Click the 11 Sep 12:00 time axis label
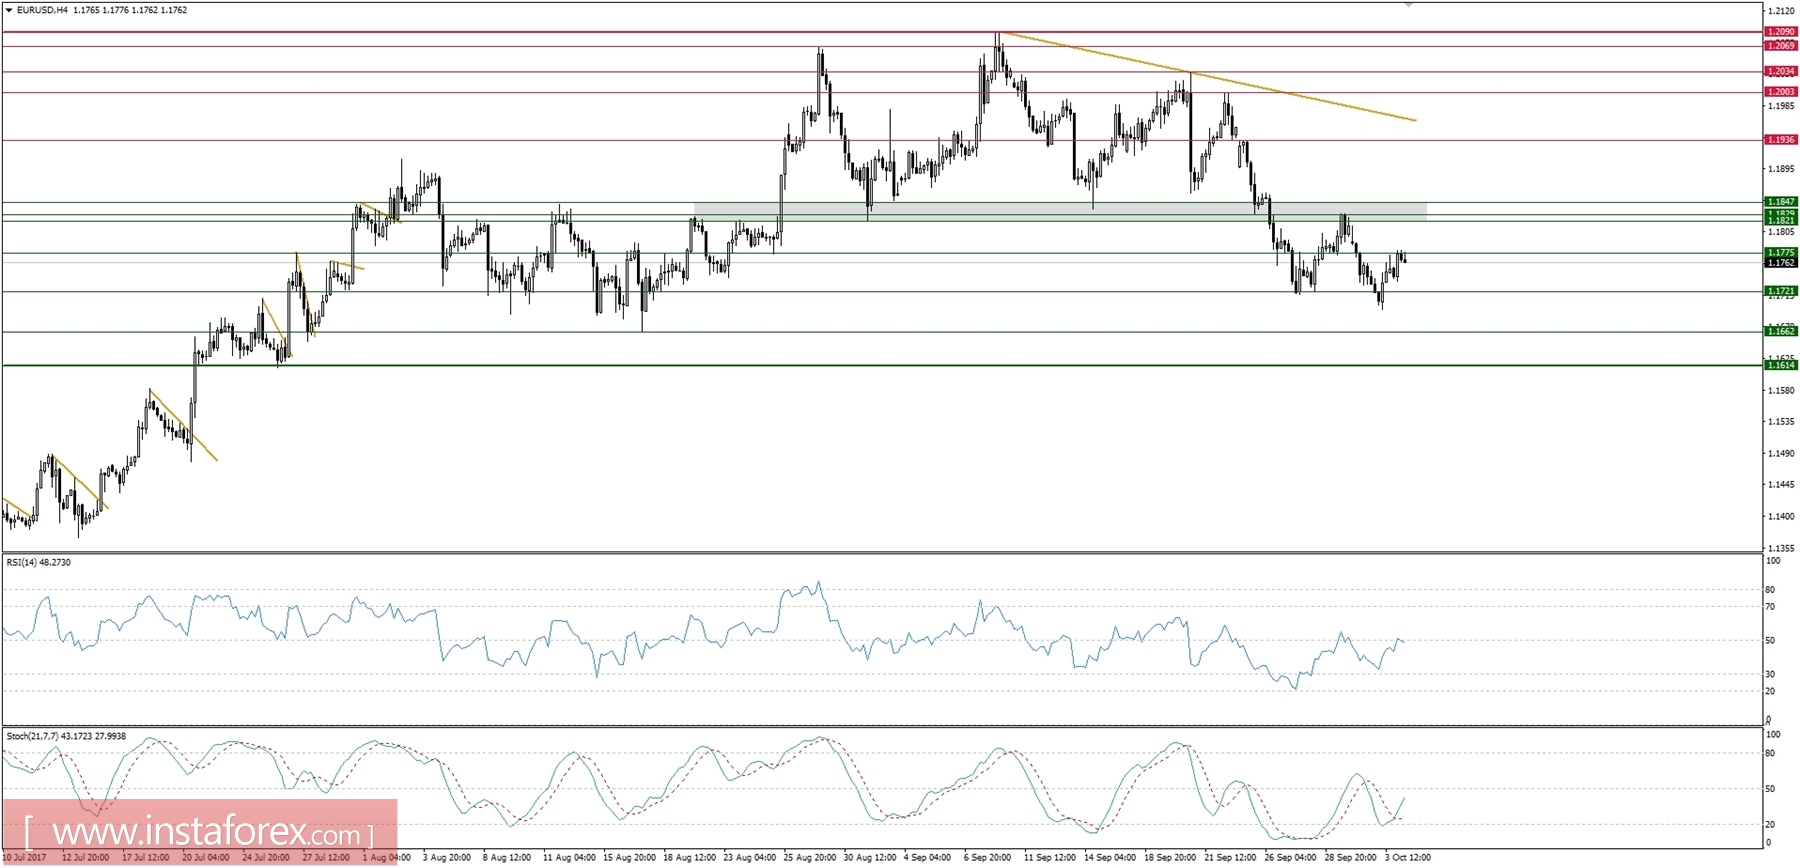Screen dimensions: 1800x868 pyautogui.click(x=1049, y=858)
